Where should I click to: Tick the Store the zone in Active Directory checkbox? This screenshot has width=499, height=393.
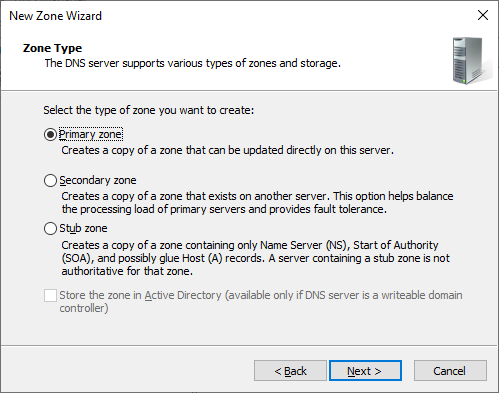click(50, 295)
